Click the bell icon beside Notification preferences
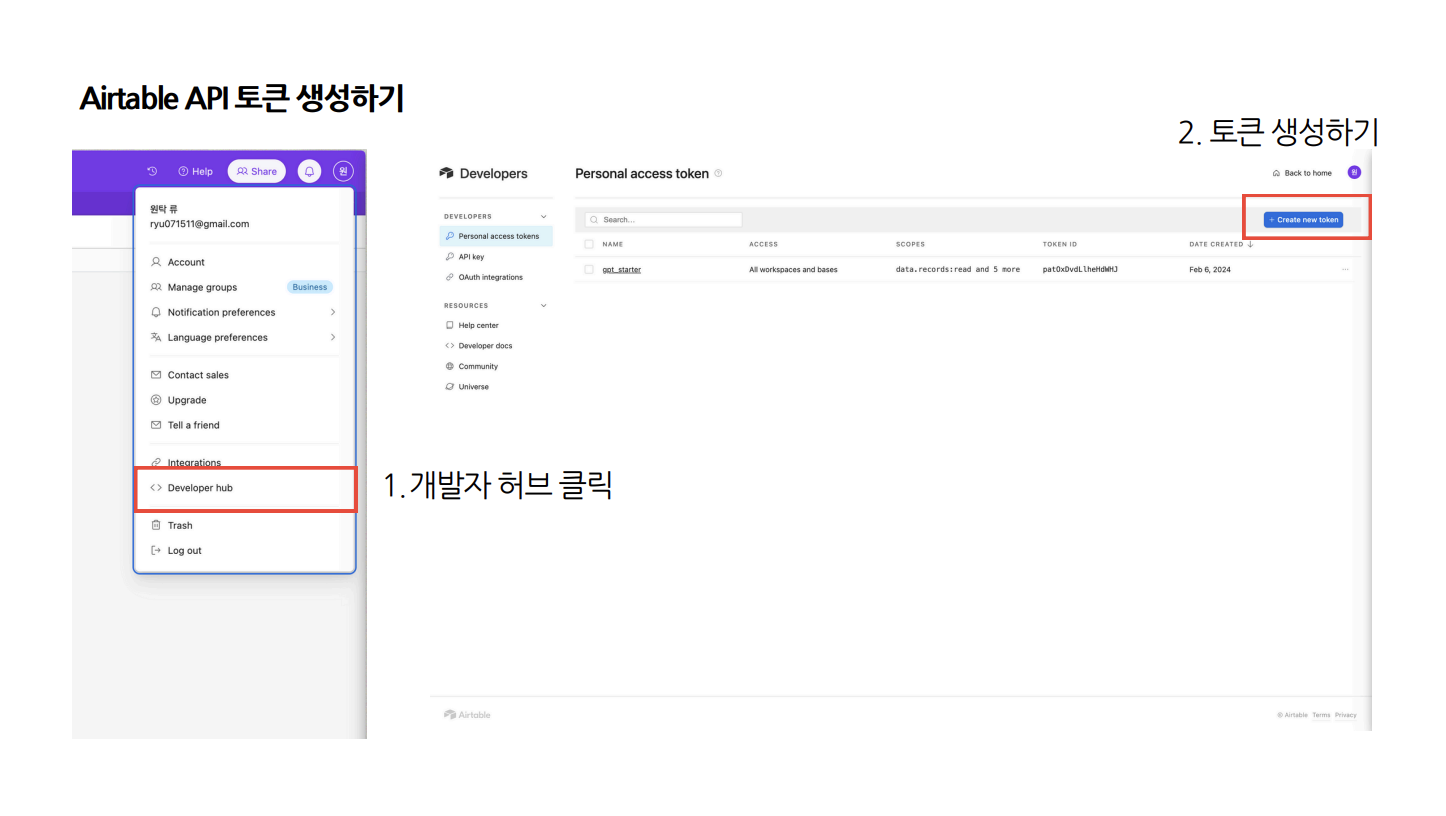 coord(156,312)
